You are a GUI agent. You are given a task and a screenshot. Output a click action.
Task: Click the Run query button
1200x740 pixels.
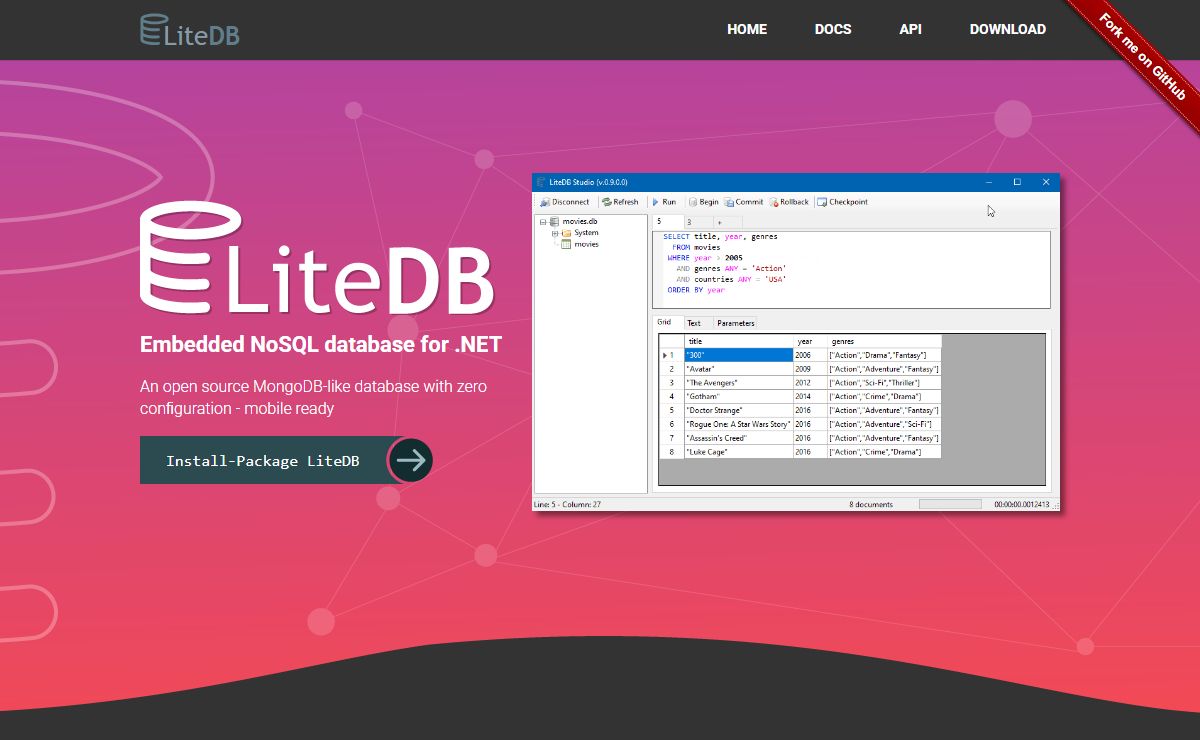[664, 202]
